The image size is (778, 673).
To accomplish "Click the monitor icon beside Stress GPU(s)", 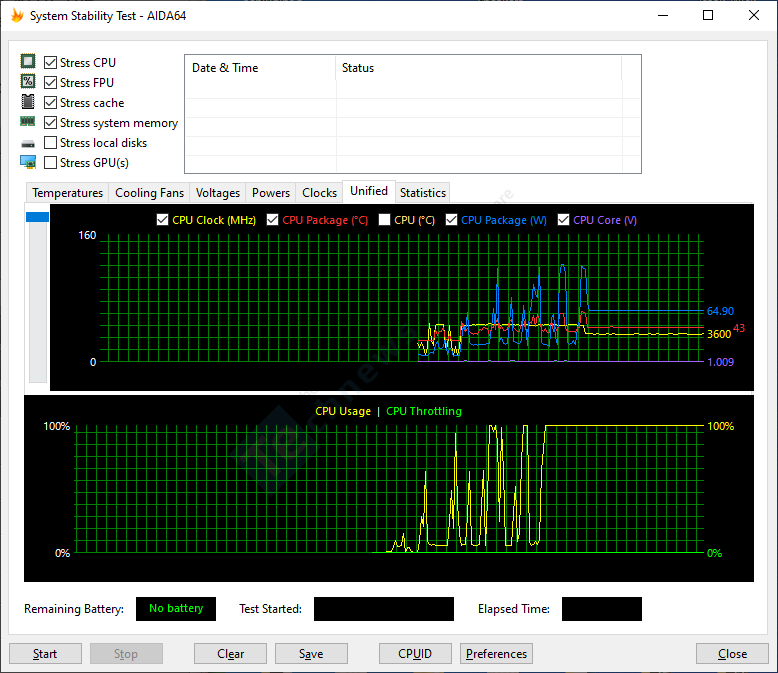I will [28, 162].
